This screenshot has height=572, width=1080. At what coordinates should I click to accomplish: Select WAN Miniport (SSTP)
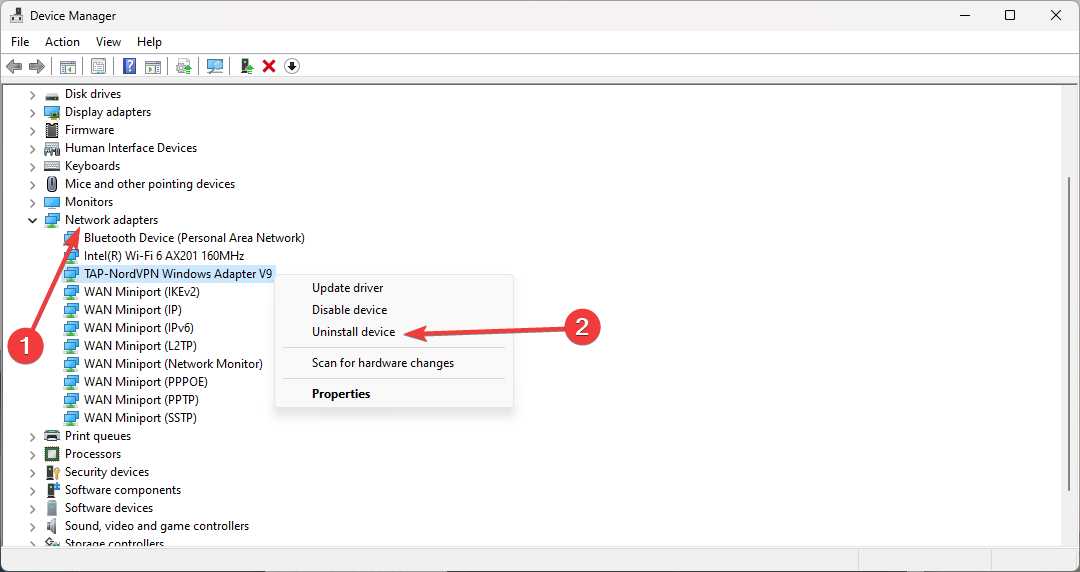tap(140, 417)
